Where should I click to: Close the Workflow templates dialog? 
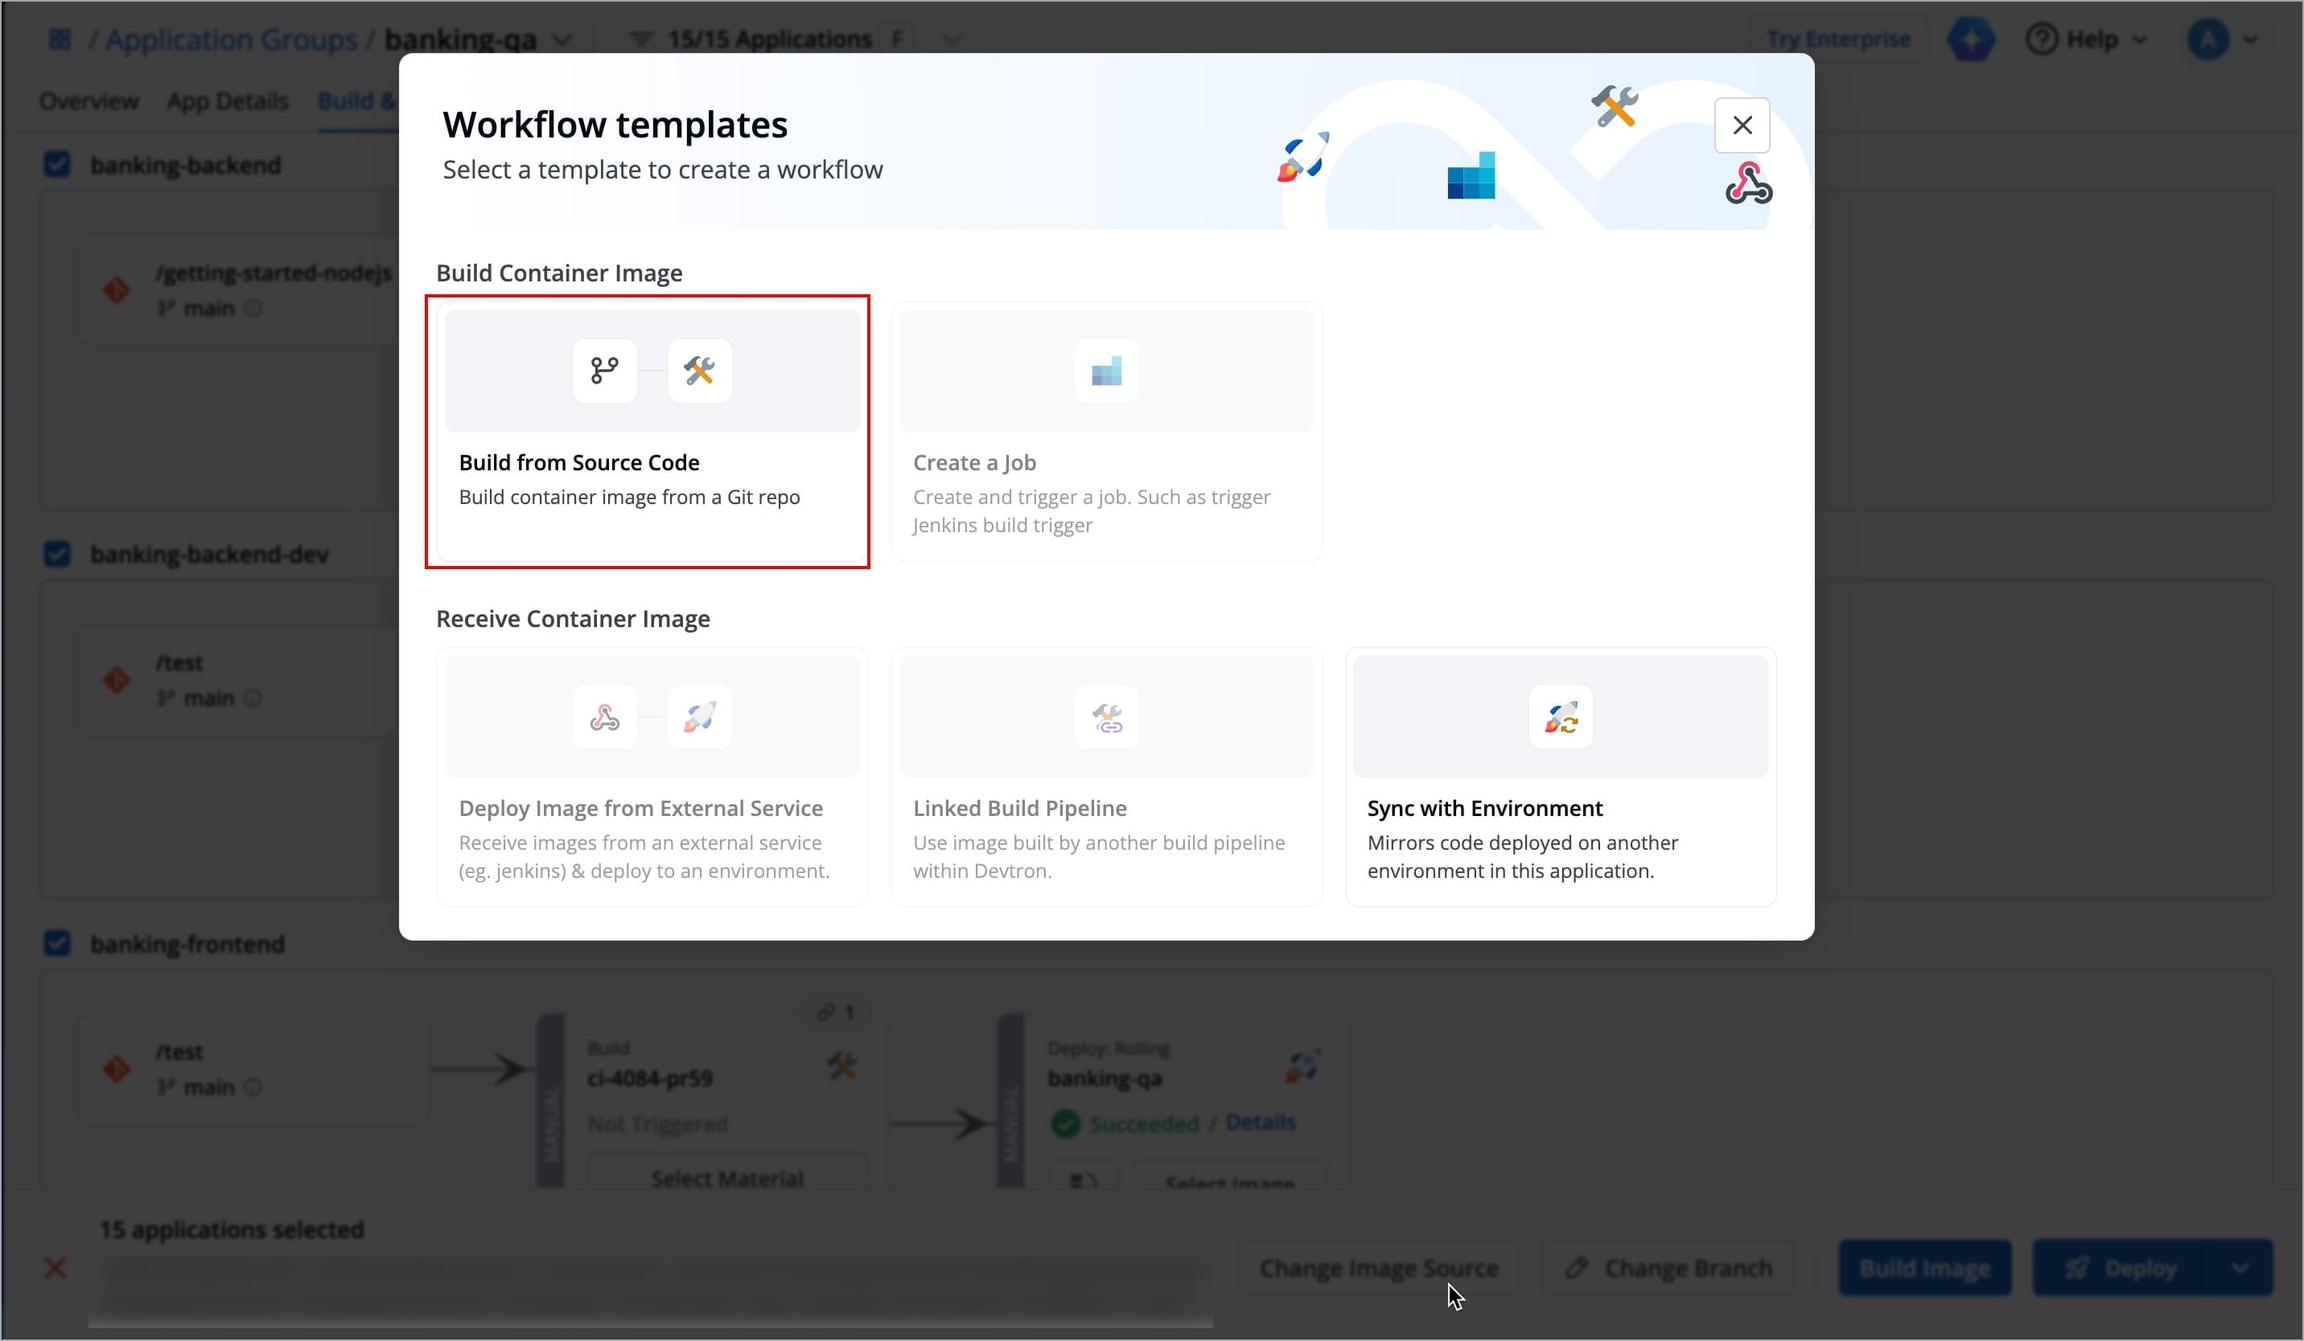[1742, 125]
